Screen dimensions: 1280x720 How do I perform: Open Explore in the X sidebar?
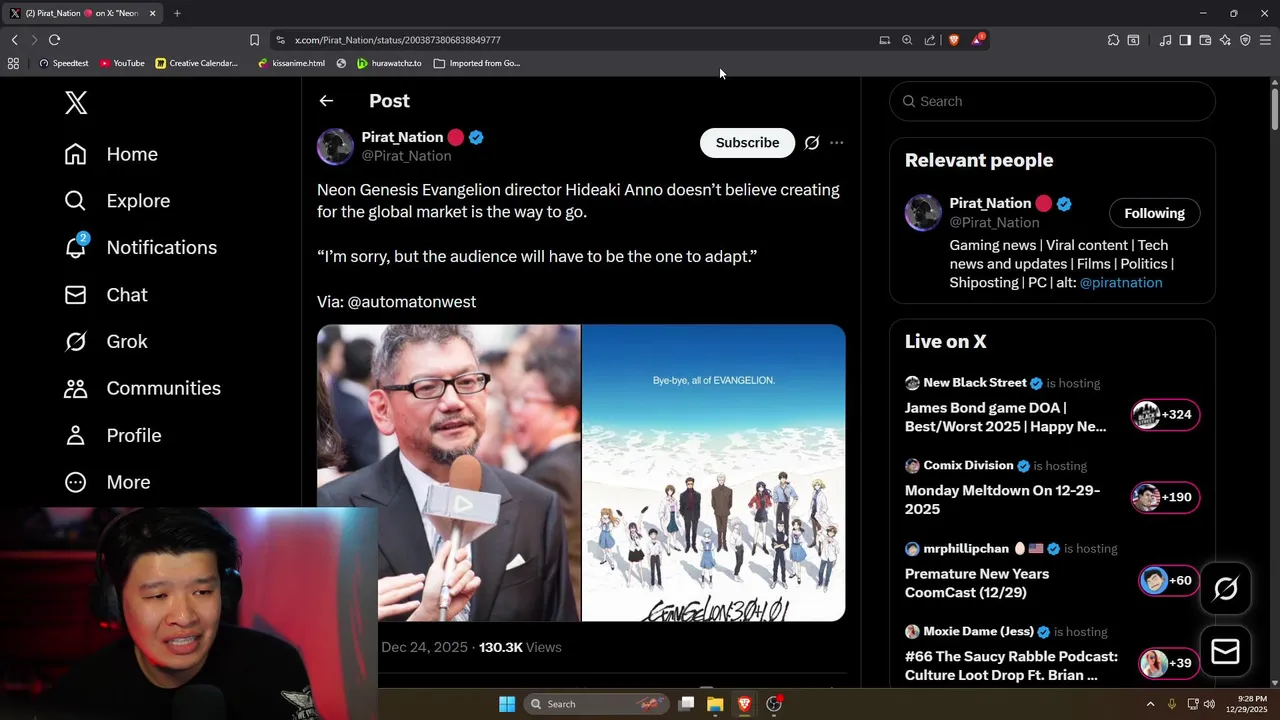pos(117,201)
